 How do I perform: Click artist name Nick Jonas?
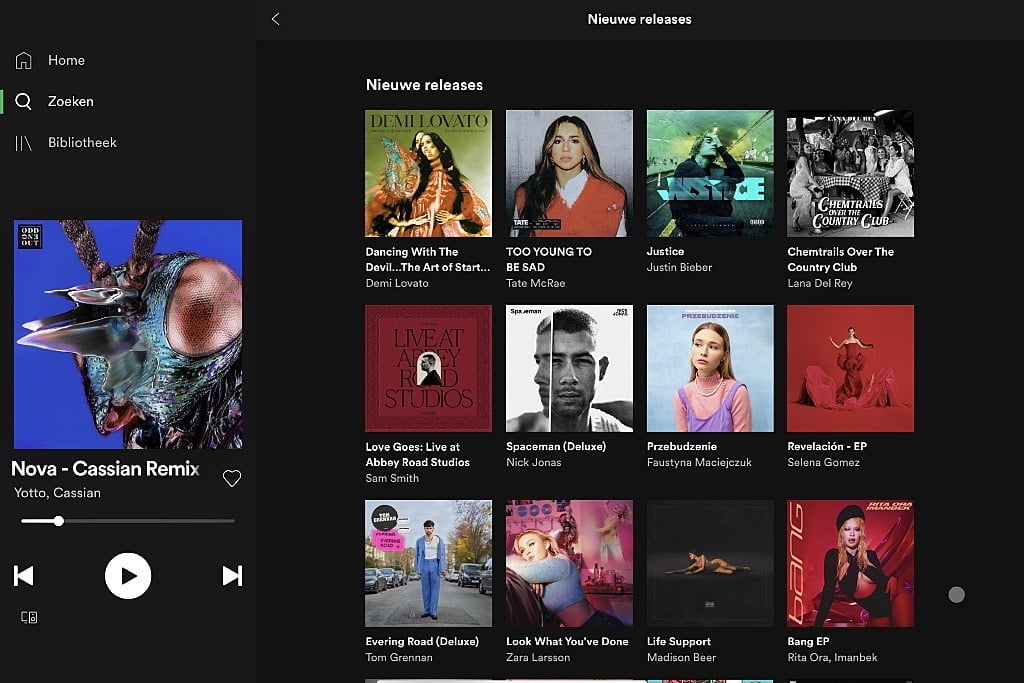tap(534, 462)
